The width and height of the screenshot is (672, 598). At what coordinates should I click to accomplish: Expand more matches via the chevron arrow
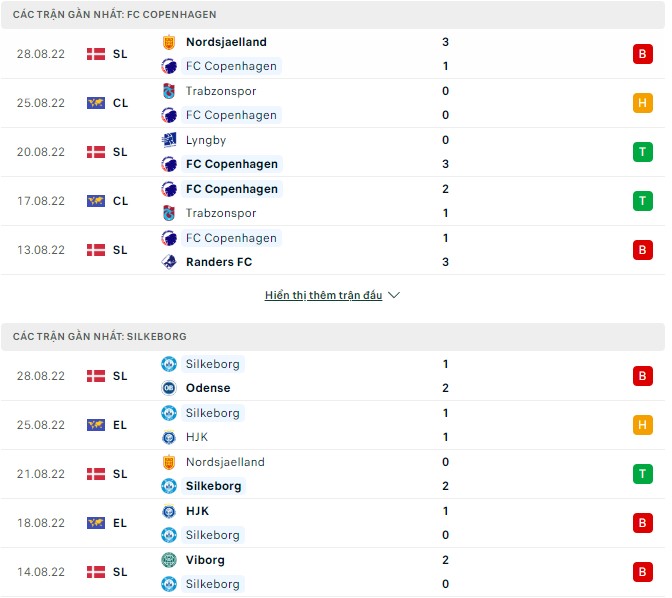click(394, 296)
